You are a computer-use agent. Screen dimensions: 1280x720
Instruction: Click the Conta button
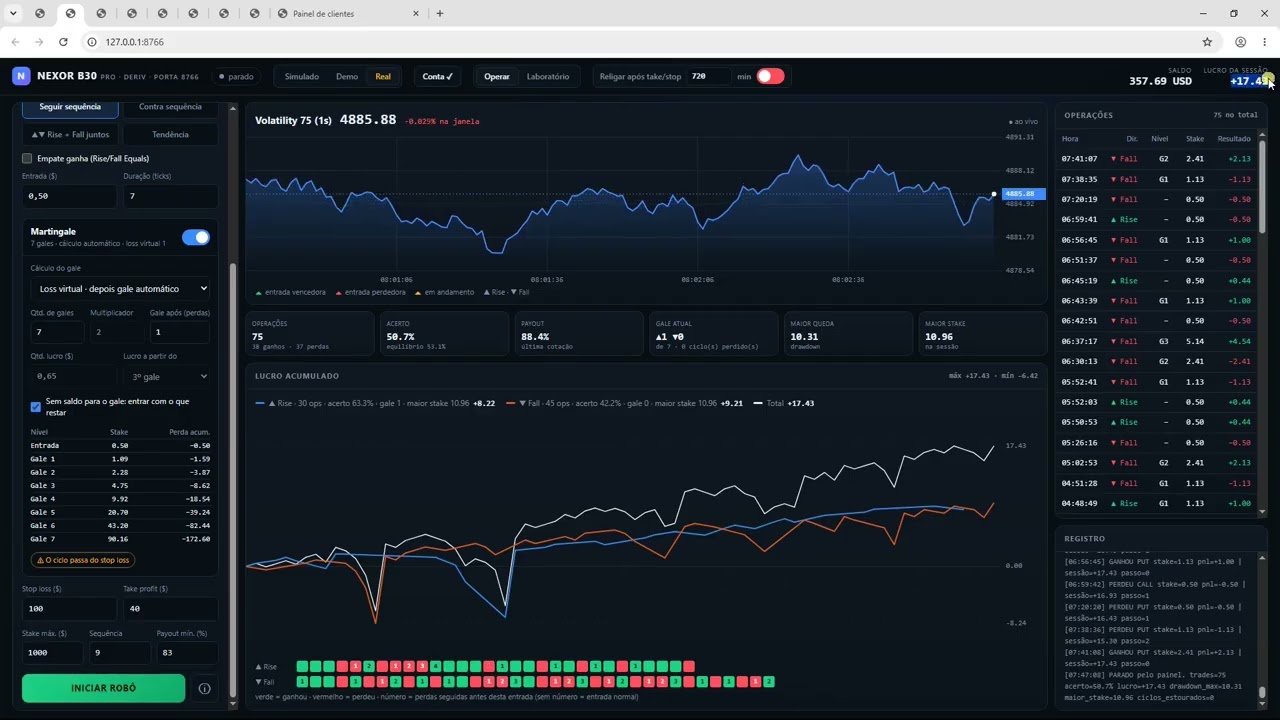click(438, 76)
